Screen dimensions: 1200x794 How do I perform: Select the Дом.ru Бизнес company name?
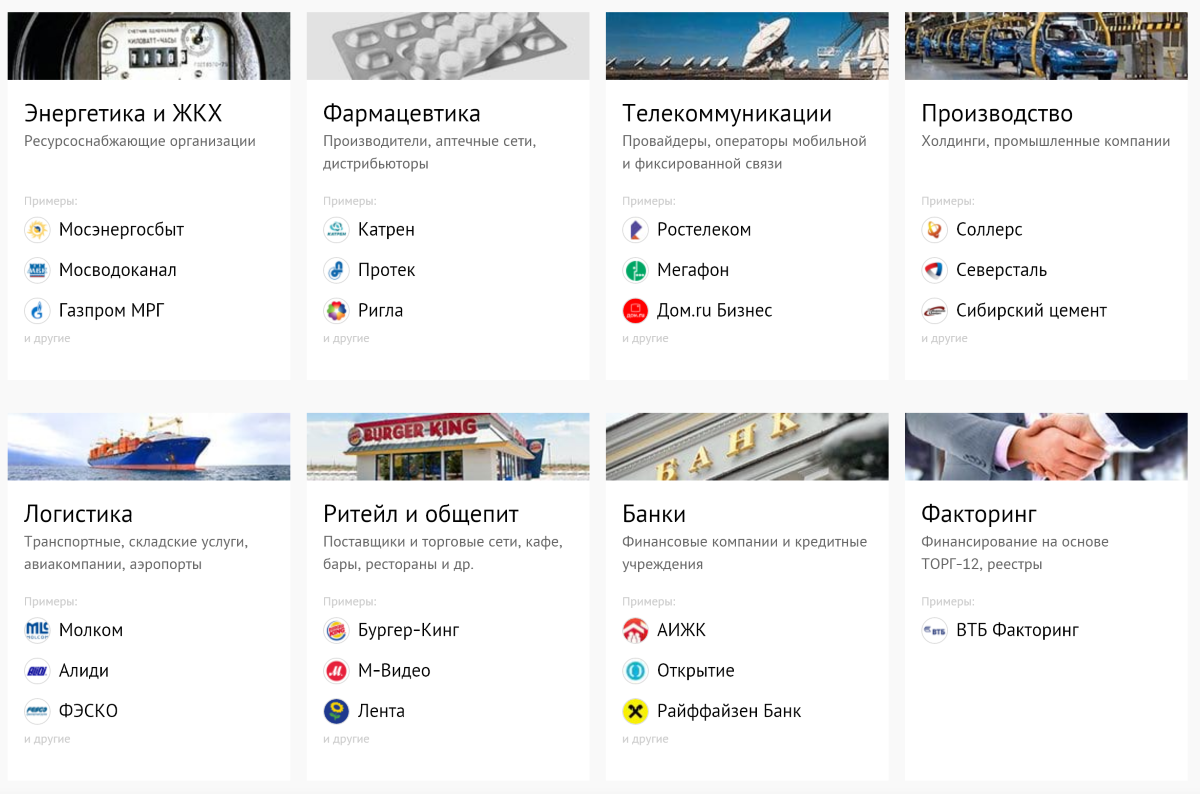click(x=714, y=311)
